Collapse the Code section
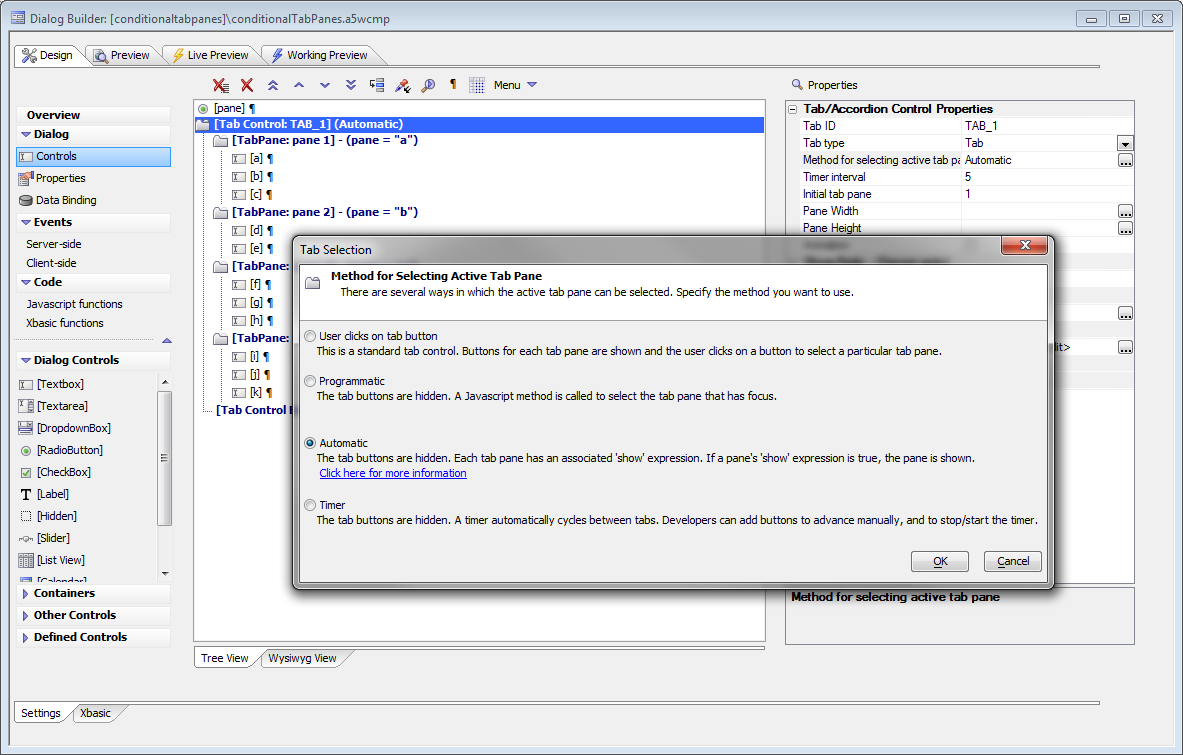The height and width of the screenshot is (755, 1183). click(x=26, y=282)
